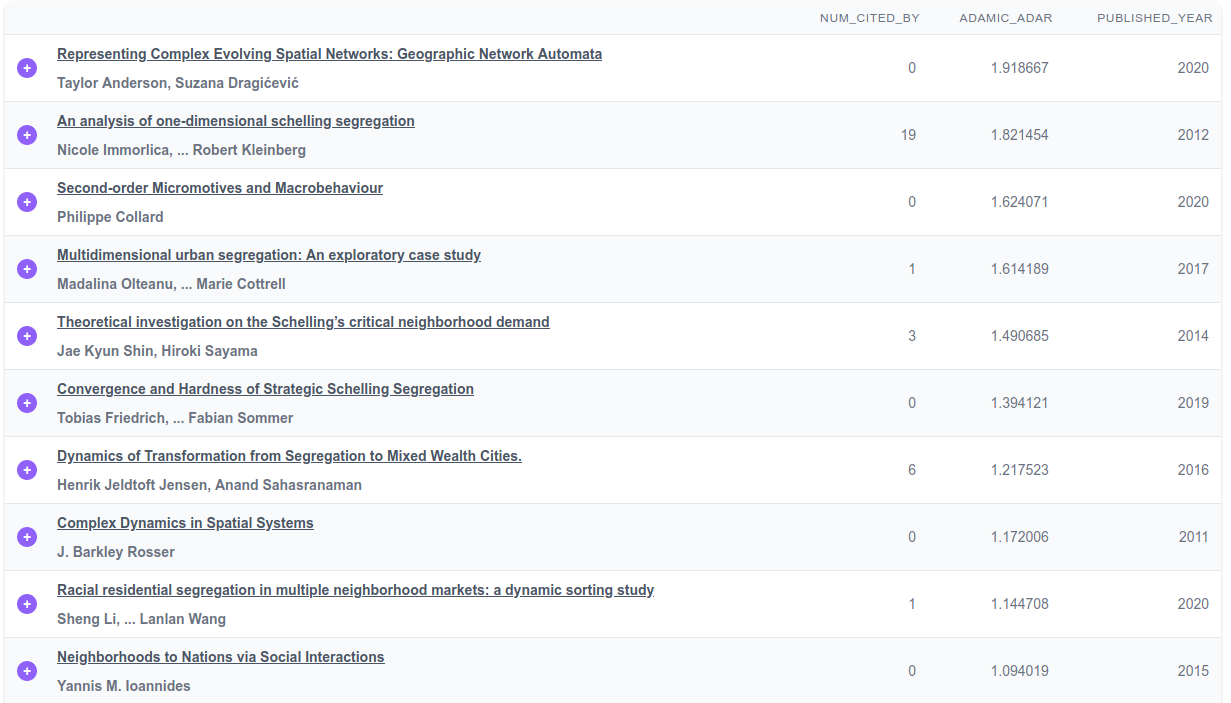Click plus icon for Mixed Wealth Cities paper

pos(27,470)
